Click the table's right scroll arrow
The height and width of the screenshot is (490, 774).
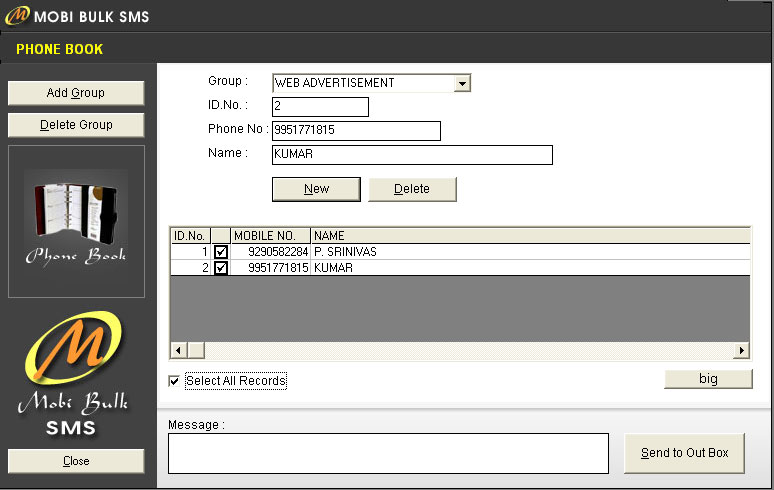(x=741, y=350)
